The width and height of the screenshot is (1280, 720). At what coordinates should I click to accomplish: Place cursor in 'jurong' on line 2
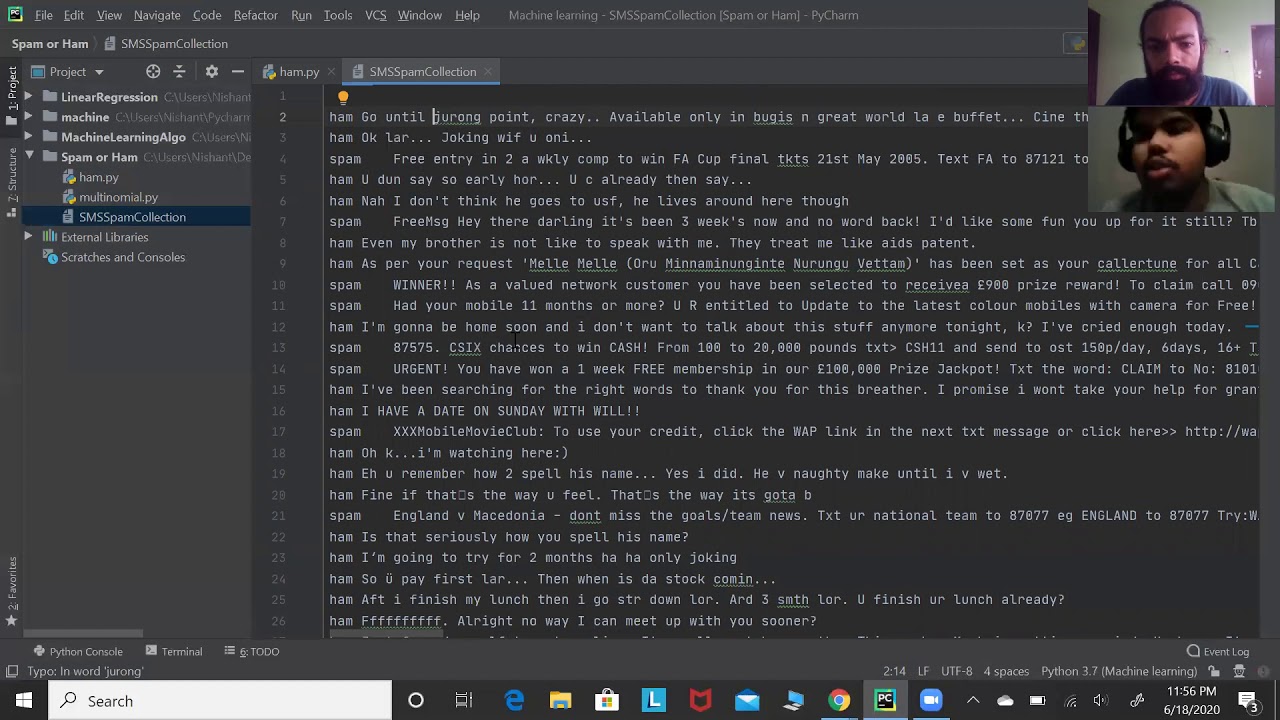pyautogui.click(x=457, y=117)
